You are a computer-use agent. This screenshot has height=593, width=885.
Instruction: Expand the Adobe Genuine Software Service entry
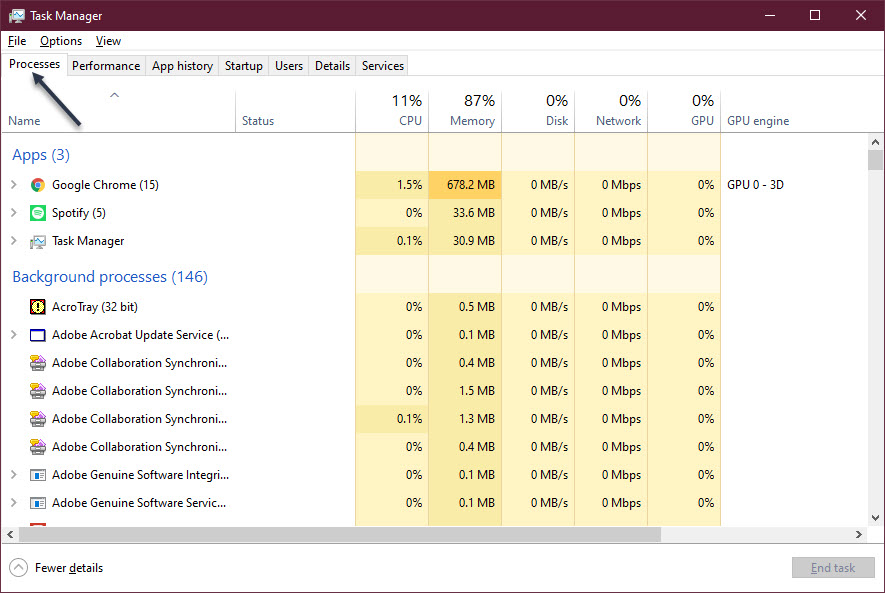click(14, 503)
